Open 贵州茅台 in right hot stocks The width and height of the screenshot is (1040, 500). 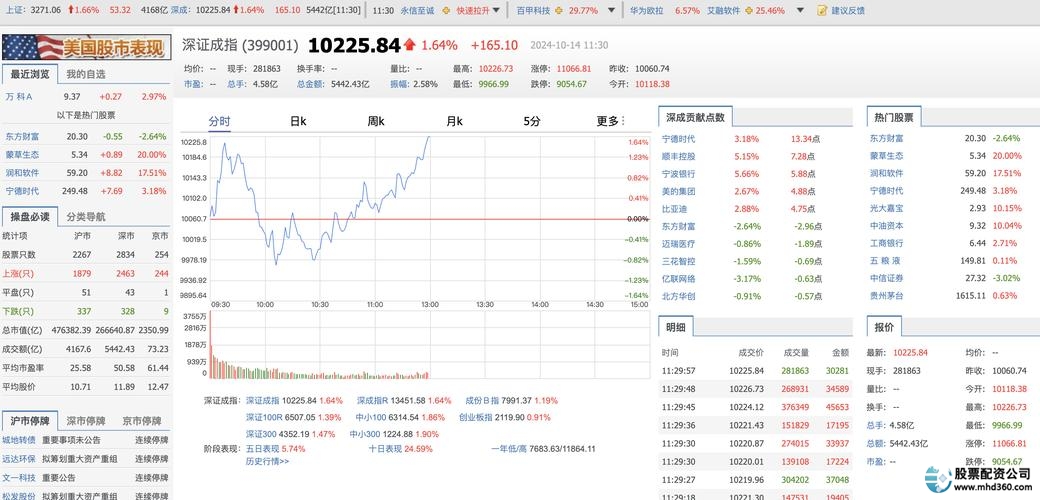pos(887,296)
